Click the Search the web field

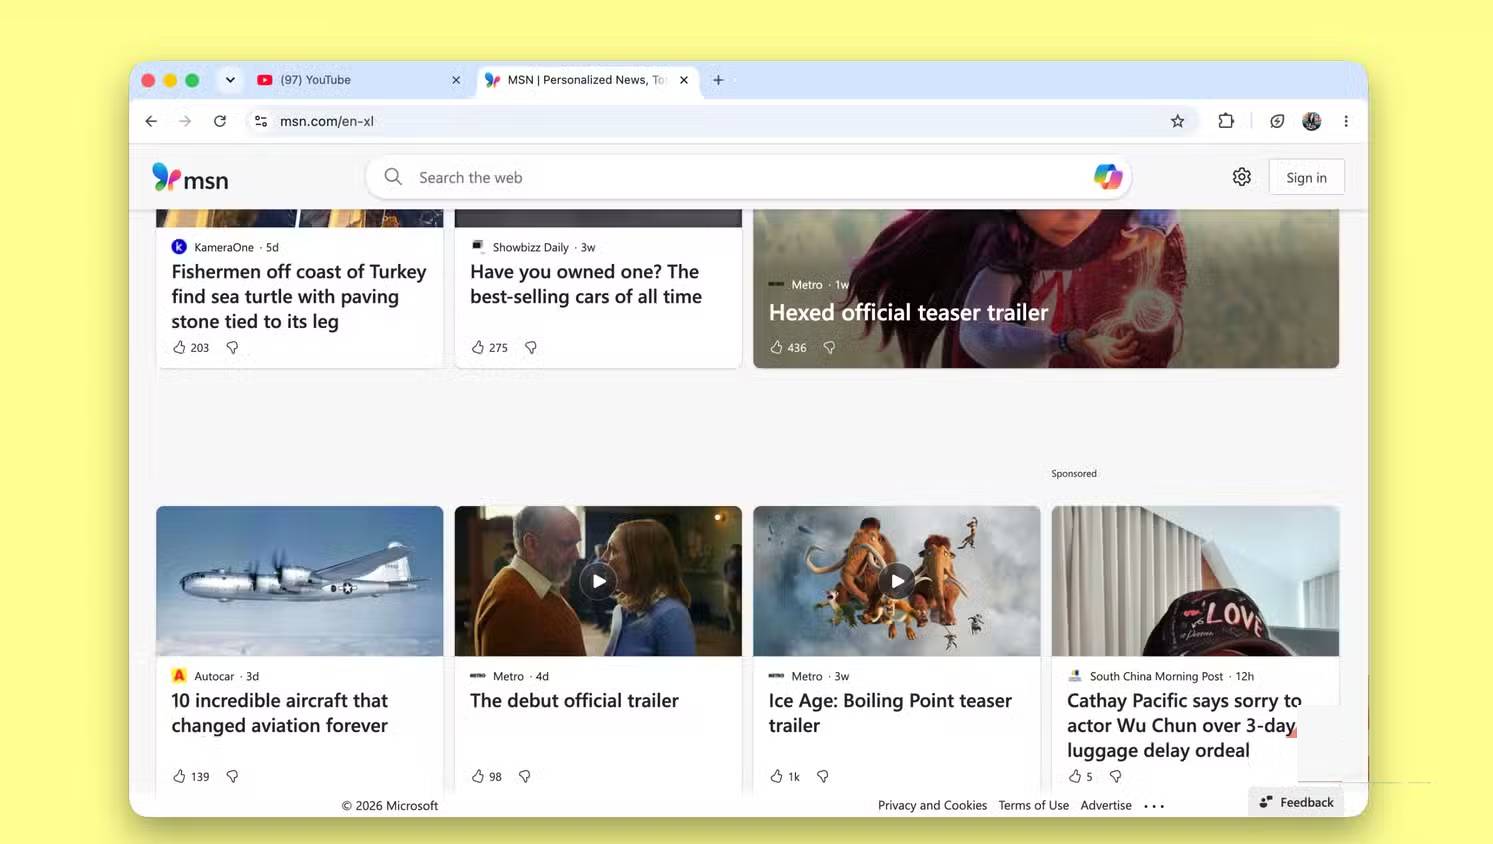pos(750,177)
